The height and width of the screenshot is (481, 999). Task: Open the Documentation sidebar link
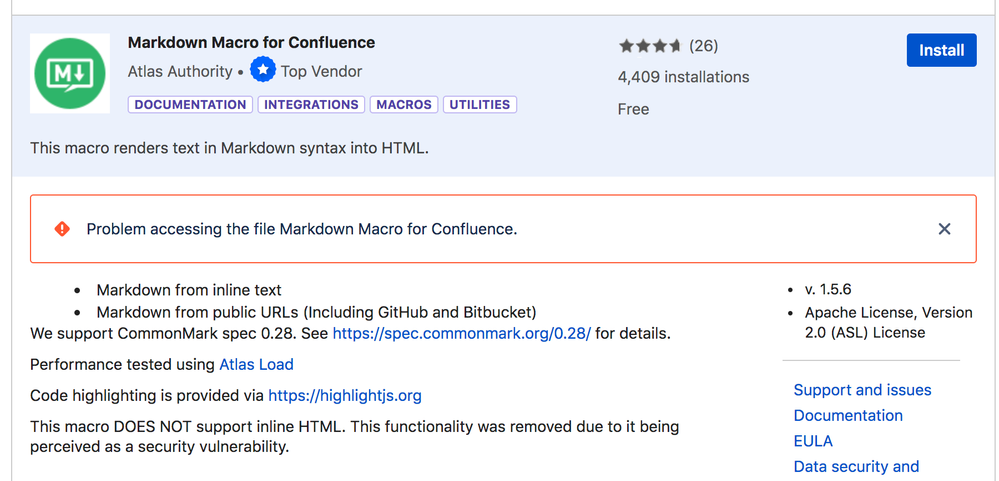pos(848,415)
